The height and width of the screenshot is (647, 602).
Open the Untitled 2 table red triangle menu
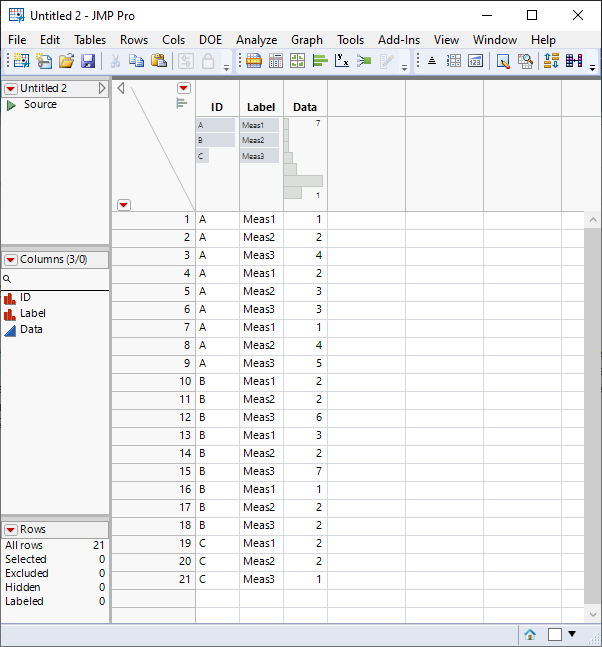coord(11,88)
